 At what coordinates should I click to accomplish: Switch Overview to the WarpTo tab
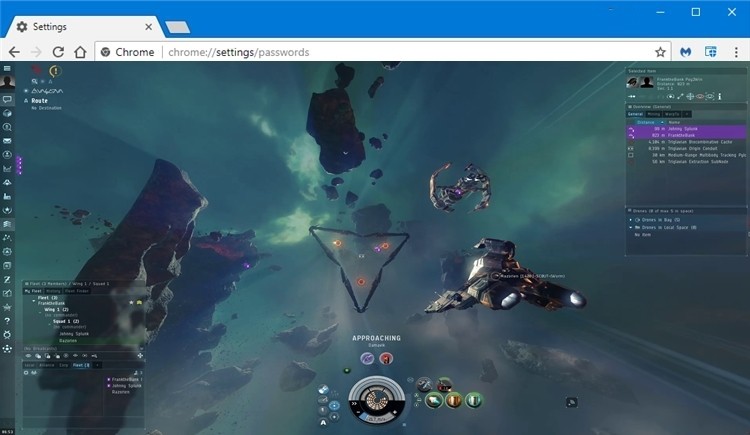[x=672, y=114]
